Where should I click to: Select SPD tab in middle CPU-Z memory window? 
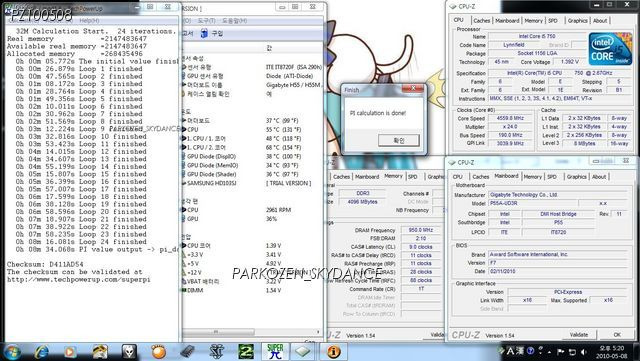[x=413, y=176]
